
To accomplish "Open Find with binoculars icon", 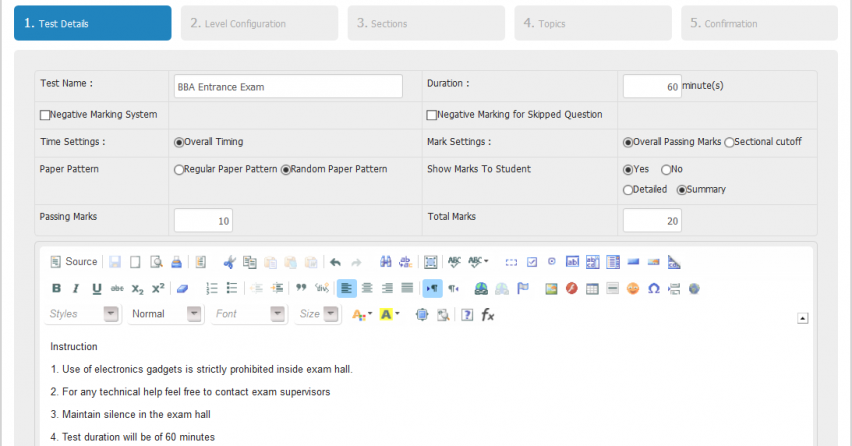I will (x=385, y=262).
